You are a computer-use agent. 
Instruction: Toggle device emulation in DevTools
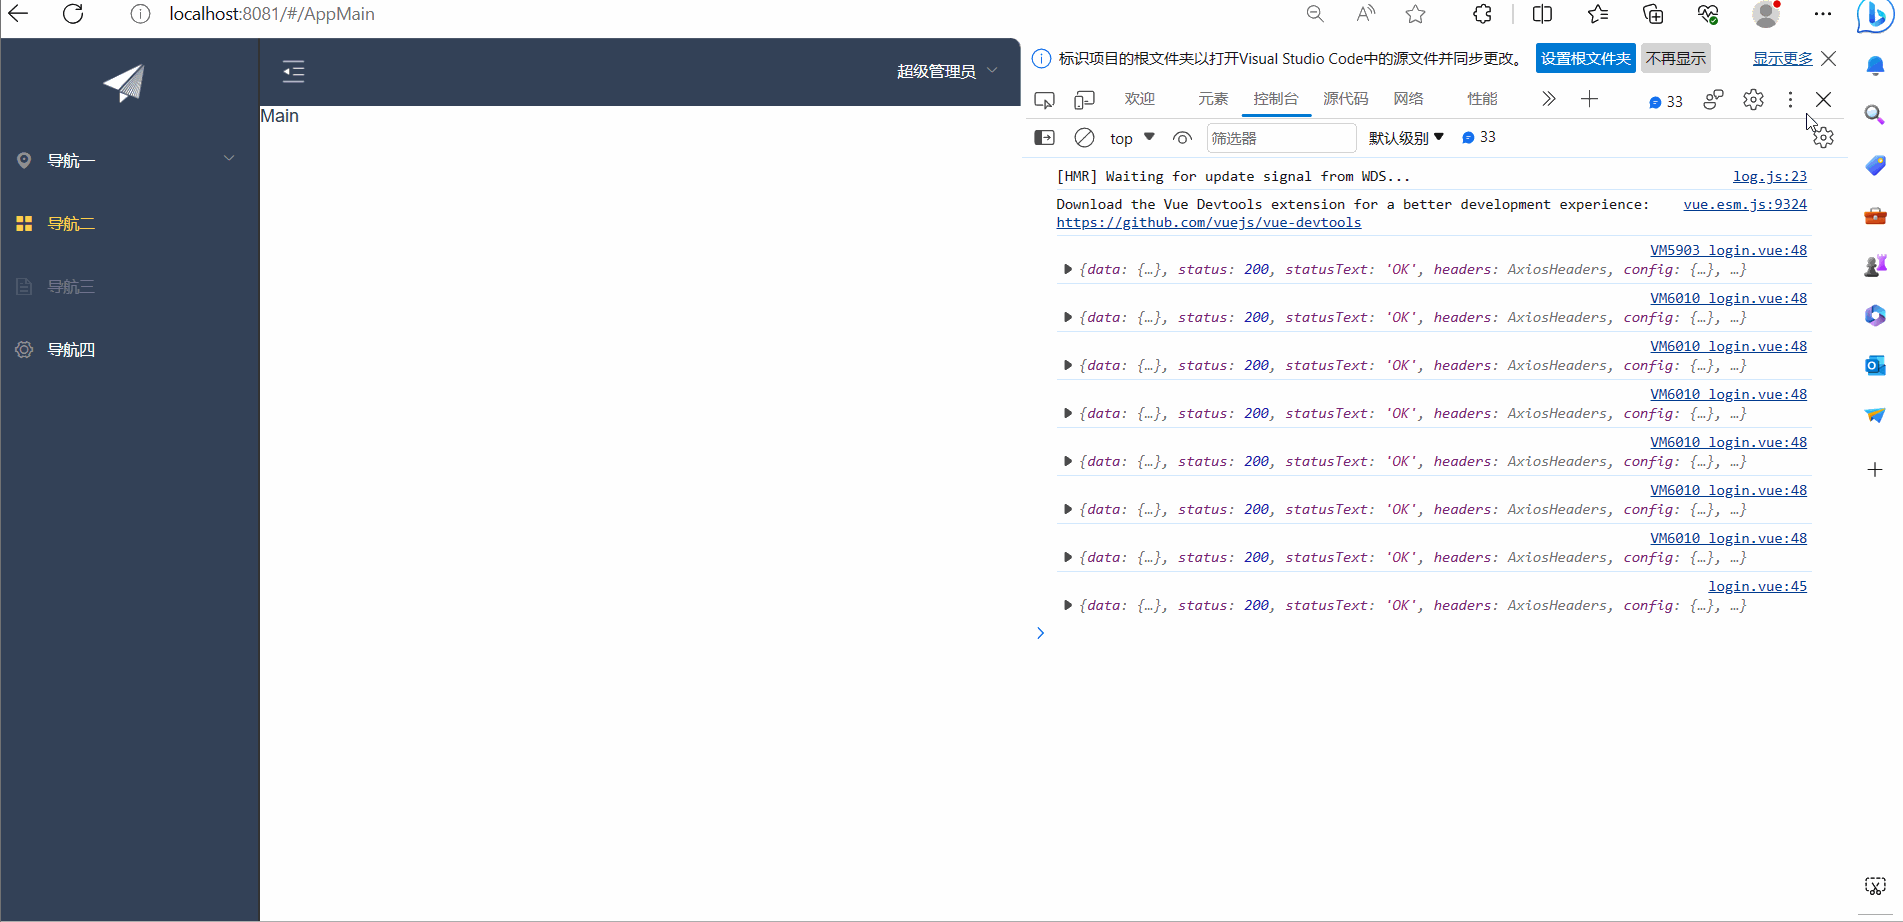pos(1084,100)
